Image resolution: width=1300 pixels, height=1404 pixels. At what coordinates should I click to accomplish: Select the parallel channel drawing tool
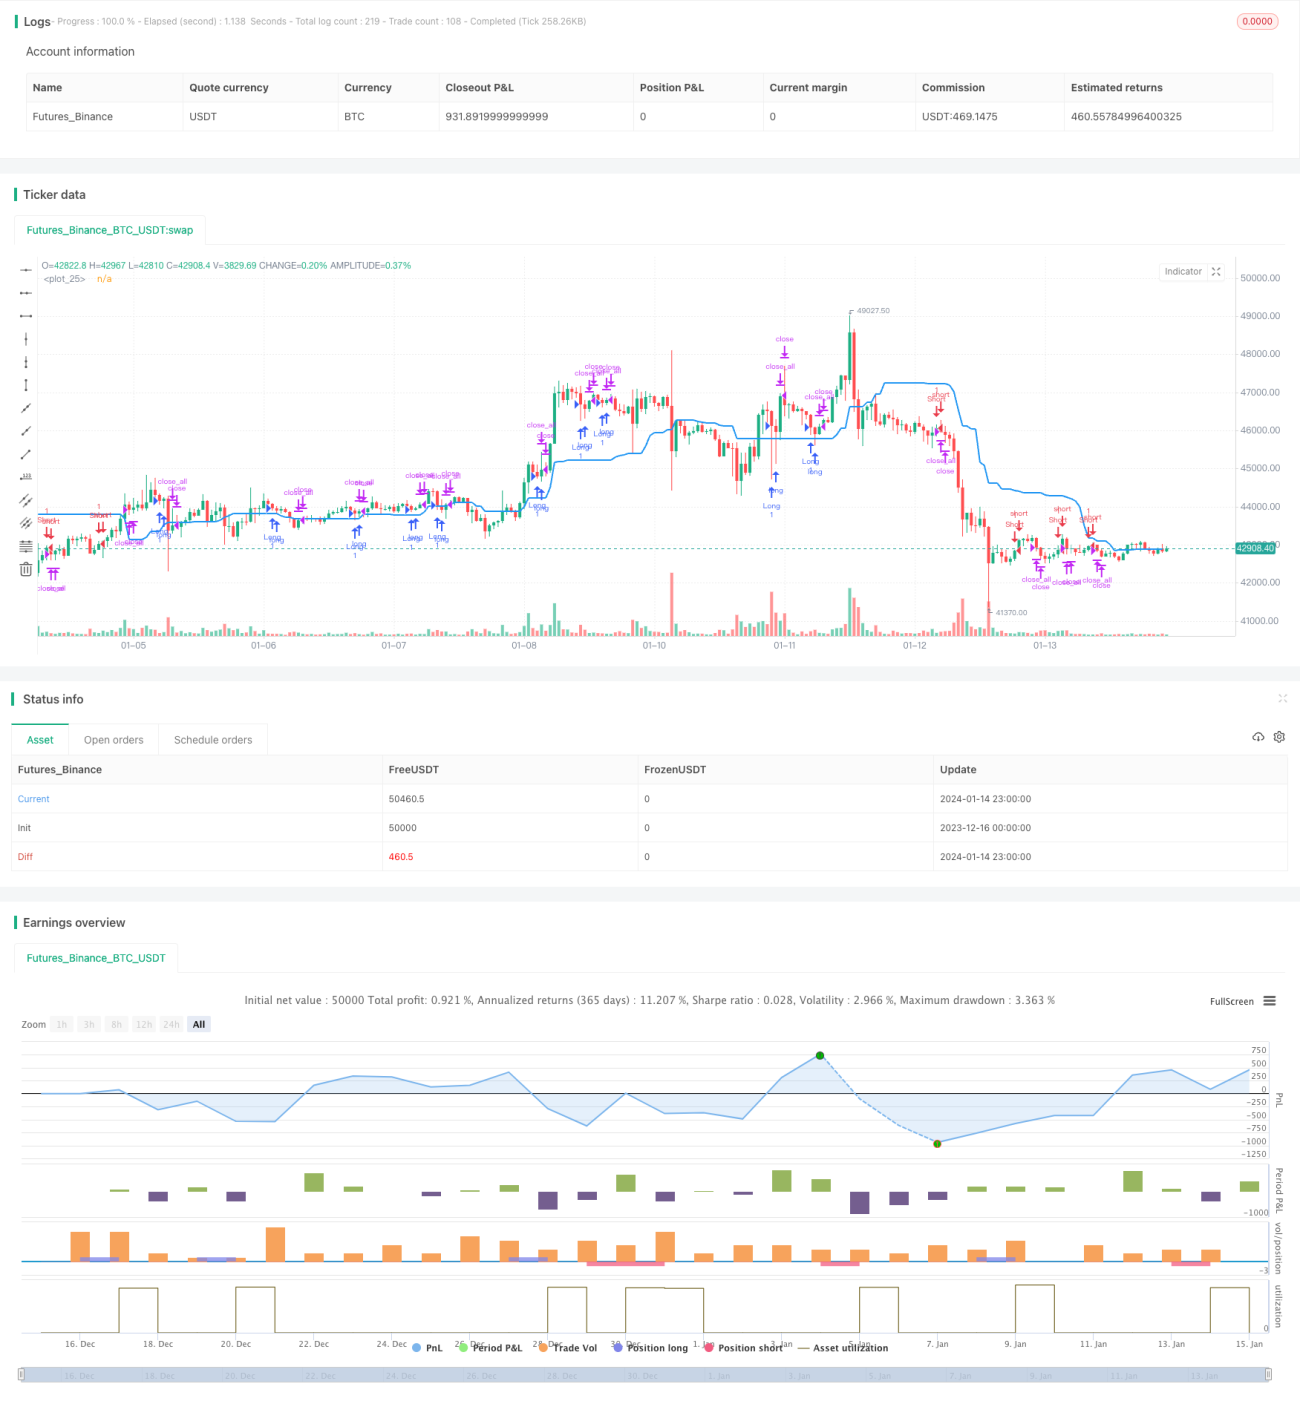(x=26, y=500)
